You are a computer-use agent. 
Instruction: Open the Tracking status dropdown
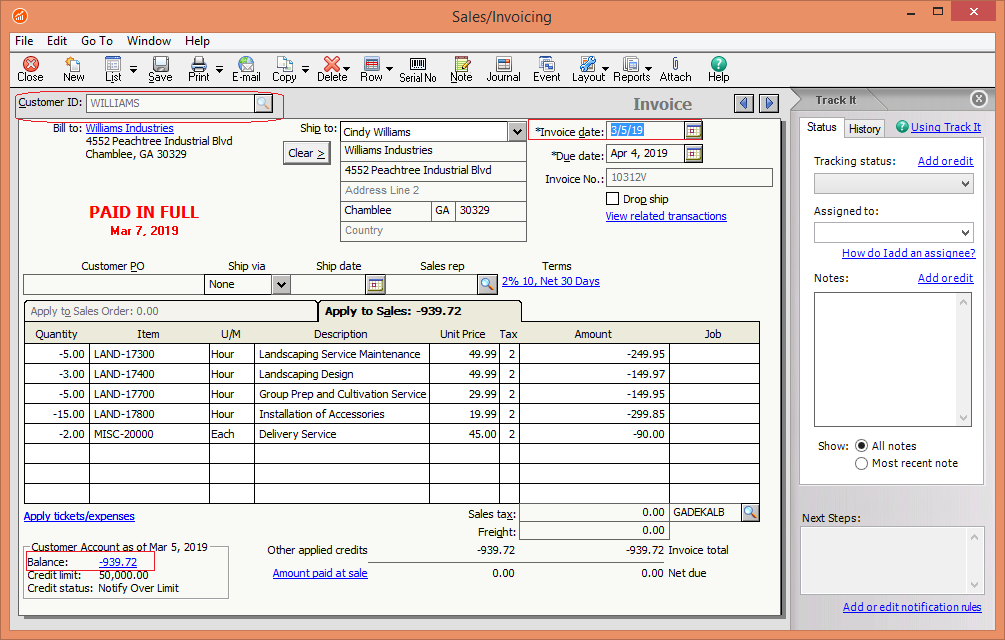pyautogui.click(x=893, y=184)
